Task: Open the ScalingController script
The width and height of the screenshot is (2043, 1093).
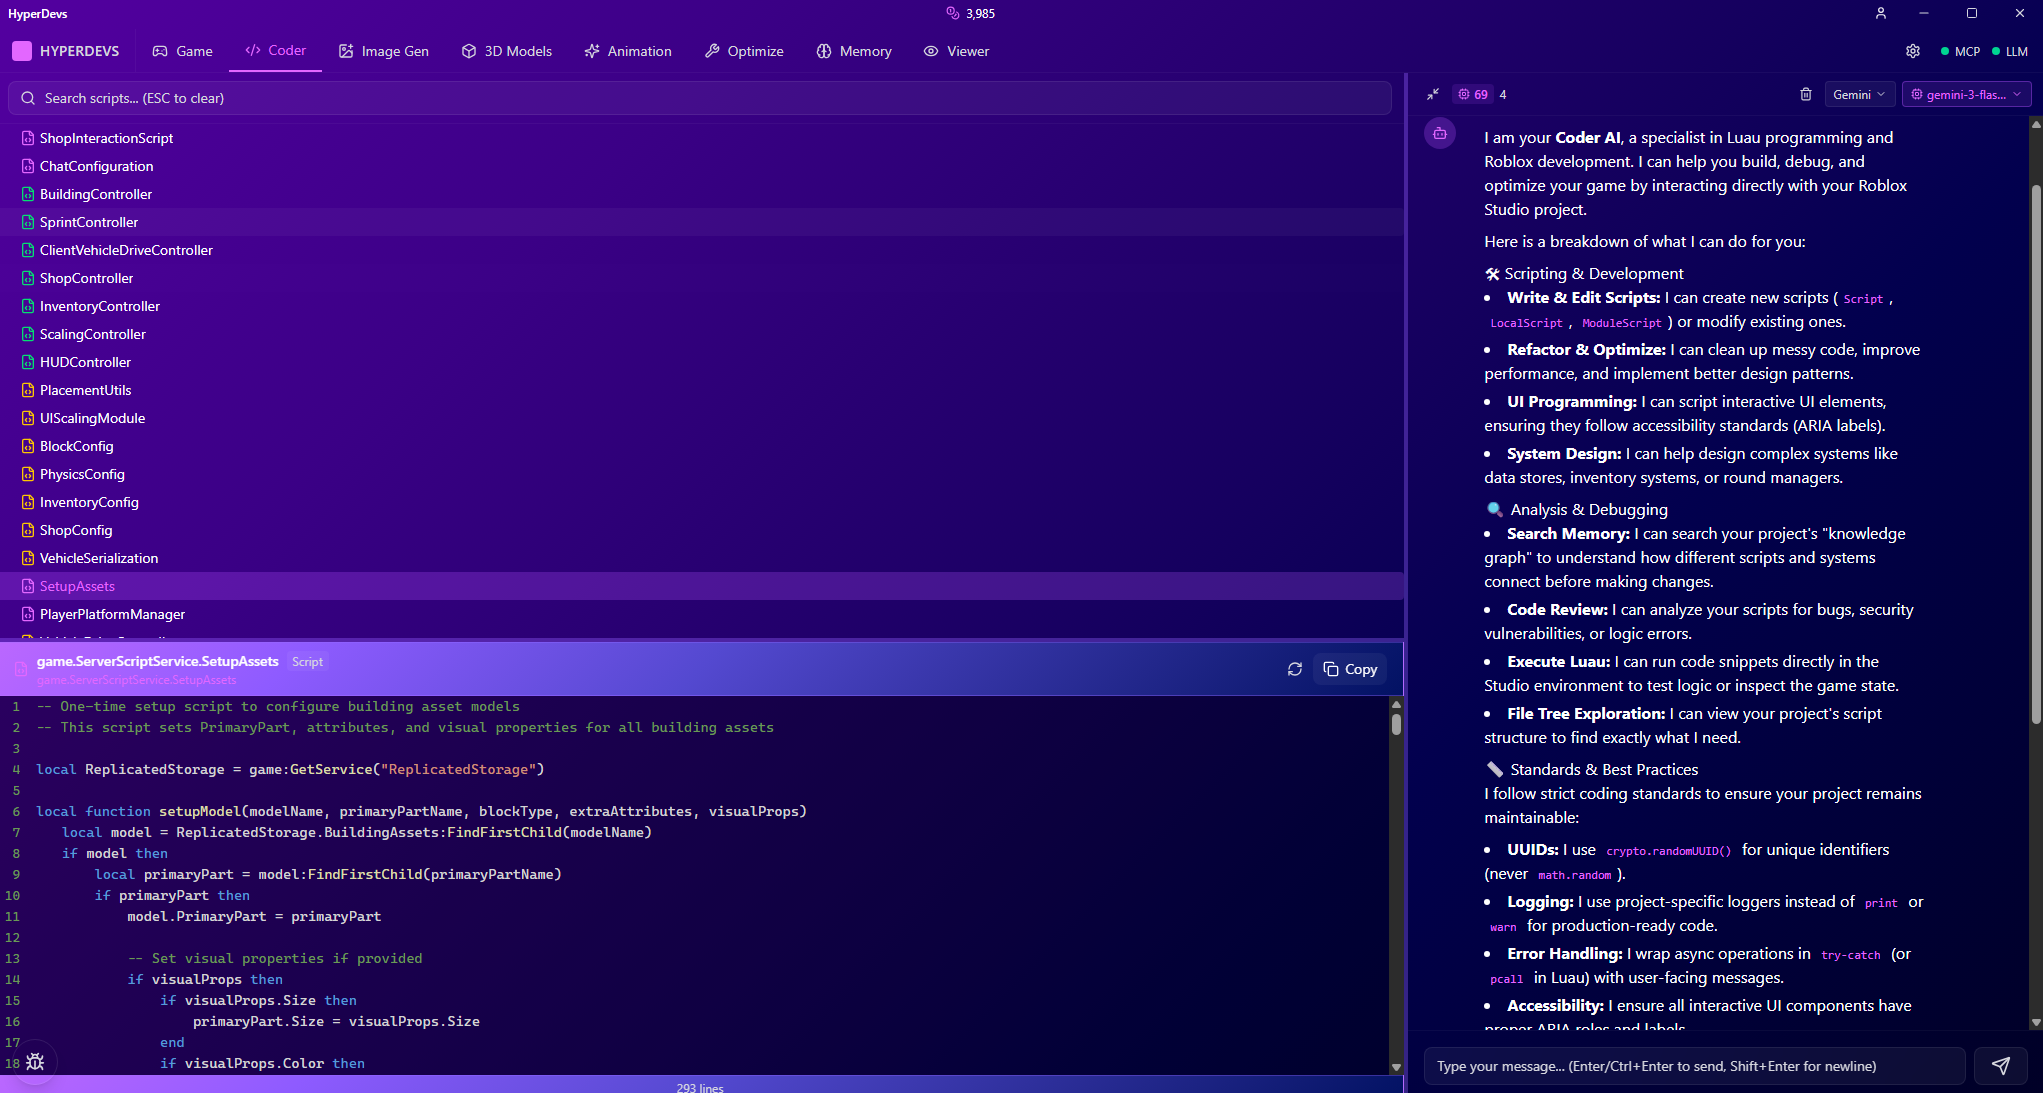Action: point(700,334)
